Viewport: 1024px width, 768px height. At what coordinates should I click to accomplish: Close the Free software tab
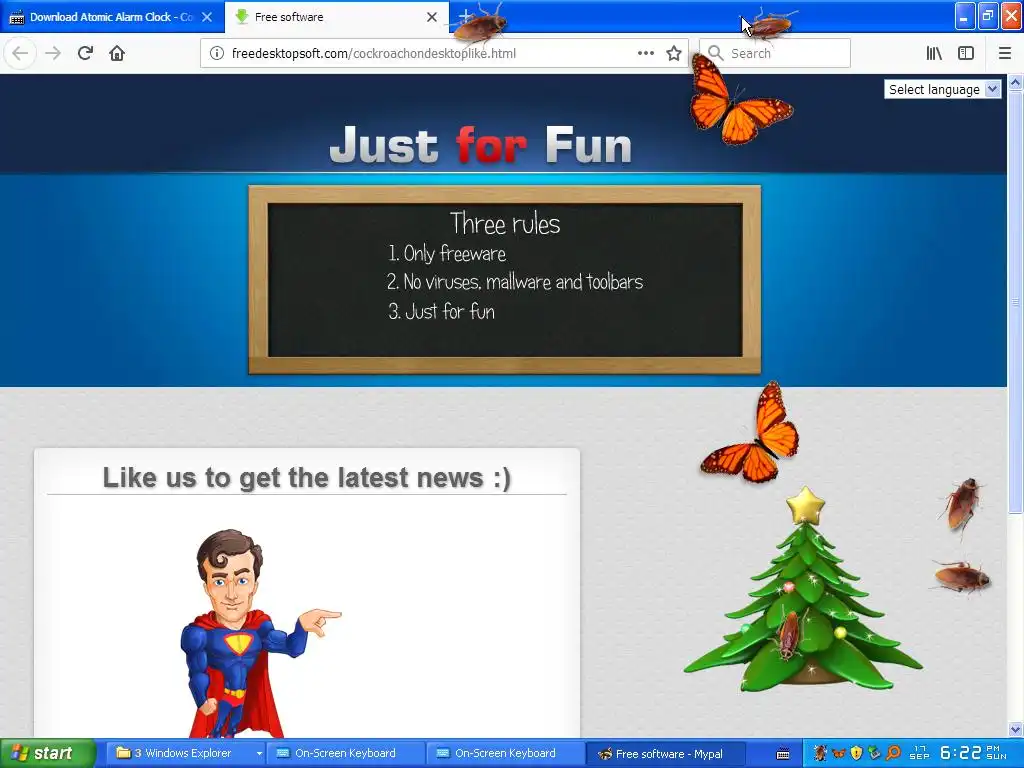tap(432, 17)
